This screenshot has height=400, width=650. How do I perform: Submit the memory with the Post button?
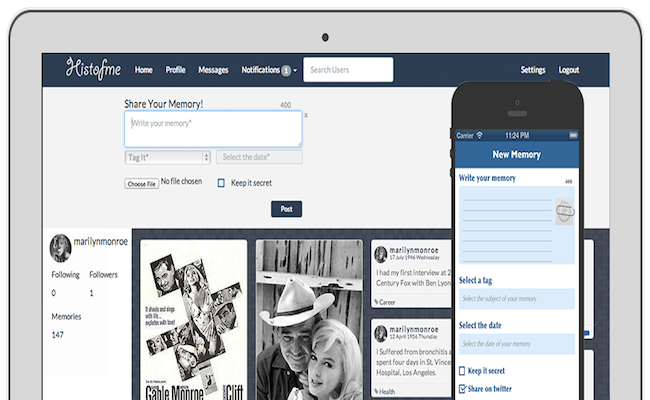pos(286,209)
